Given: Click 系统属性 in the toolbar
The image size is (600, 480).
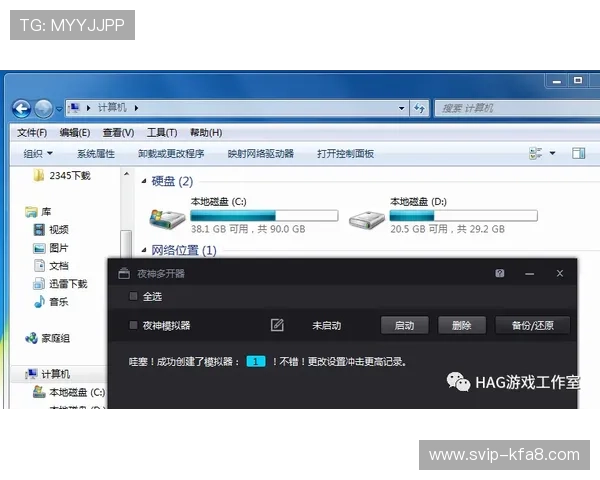Looking at the screenshot, I should [x=96, y=154].
